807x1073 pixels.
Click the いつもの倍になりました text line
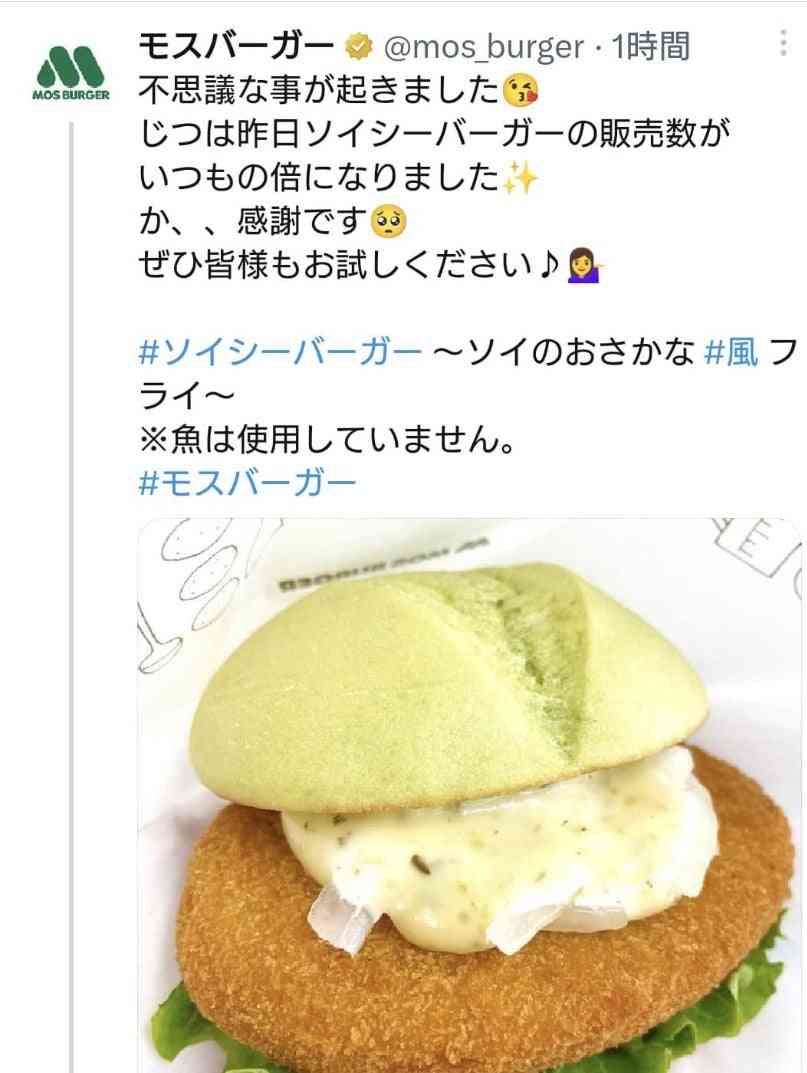tap(319, 178)
